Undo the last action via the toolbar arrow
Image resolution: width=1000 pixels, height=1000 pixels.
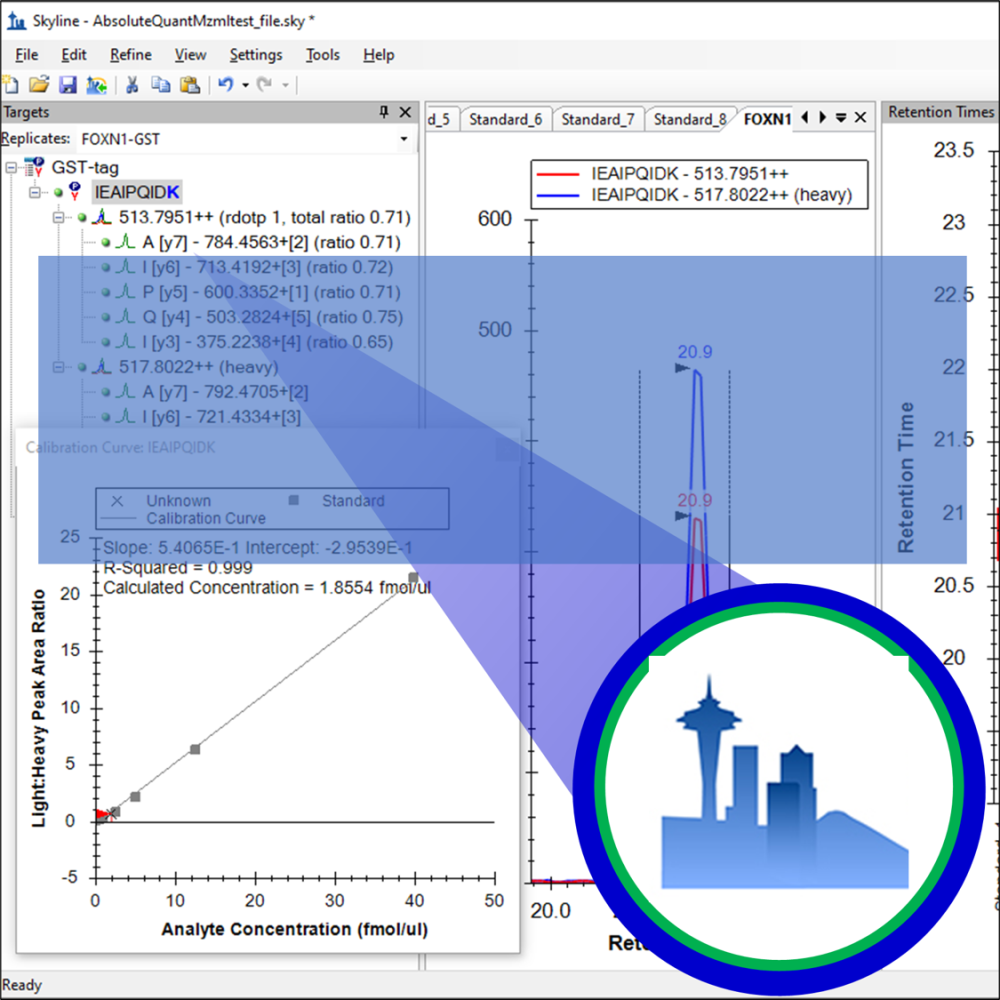(226, 84)
